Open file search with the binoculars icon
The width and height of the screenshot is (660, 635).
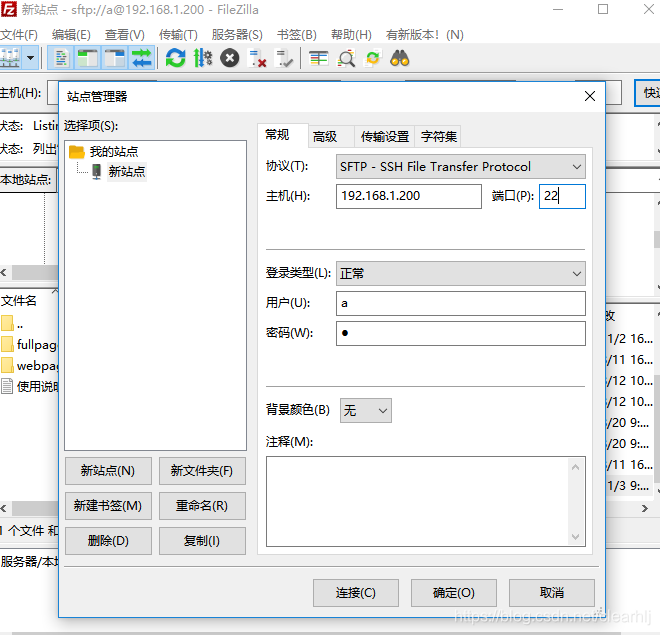click(x=399, y=58)
